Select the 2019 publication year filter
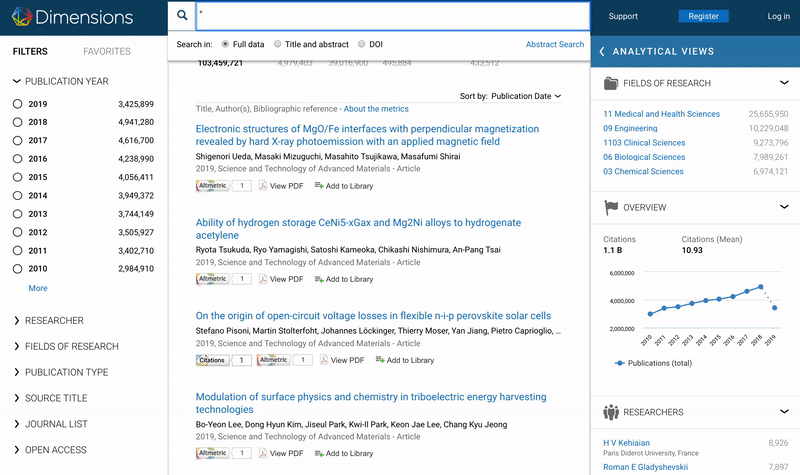This screenshot has width=800, height=475. click(x=18, y=104)
